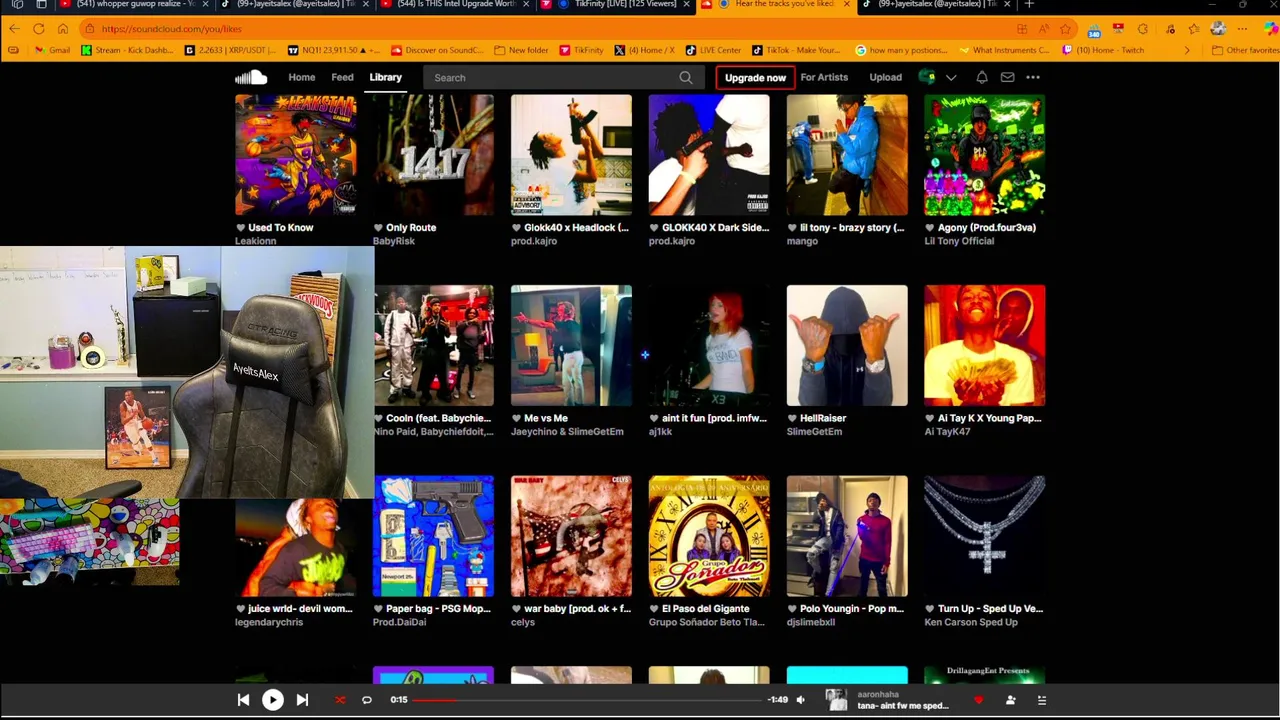
Task: Open the notifications bell
Action: (x=982, y=77)
